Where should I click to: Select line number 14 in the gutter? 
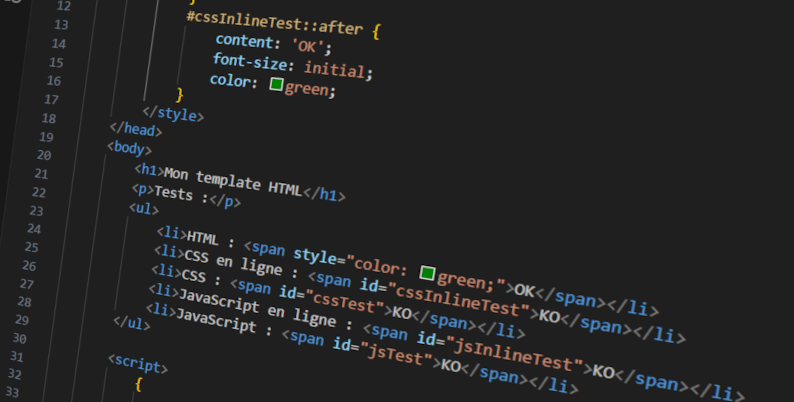[59, 44]
